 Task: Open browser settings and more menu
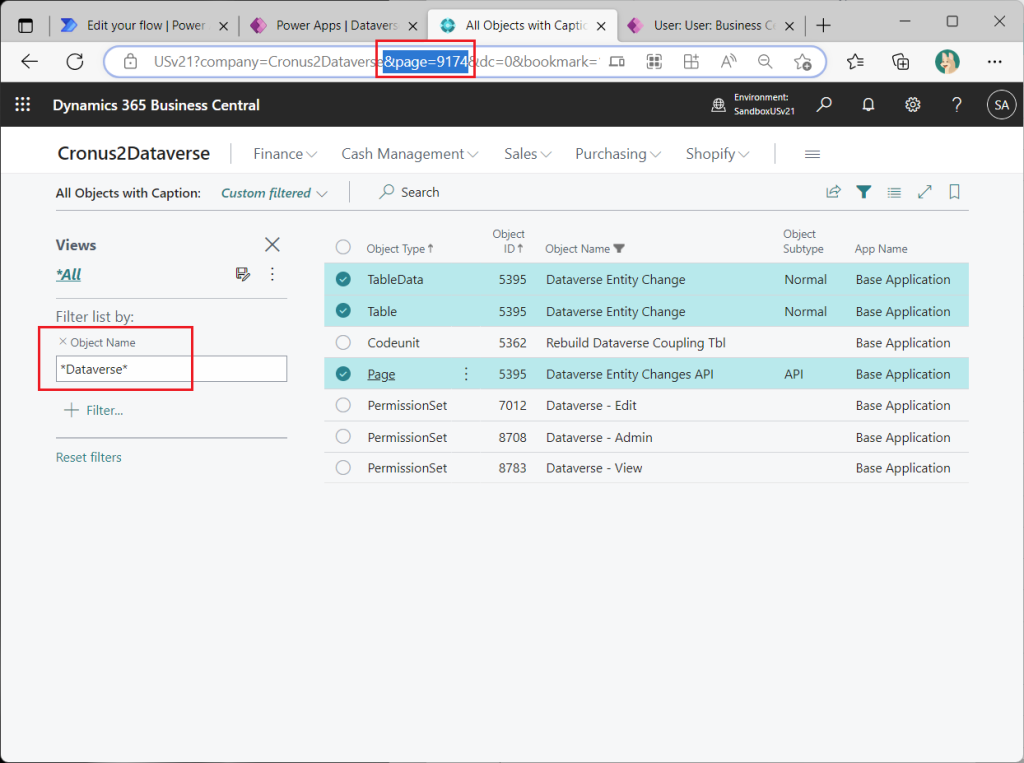(995, 62)
